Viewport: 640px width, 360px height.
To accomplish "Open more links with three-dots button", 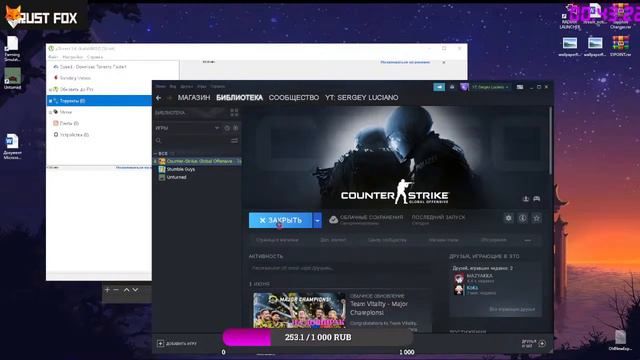I will (528, 240).
